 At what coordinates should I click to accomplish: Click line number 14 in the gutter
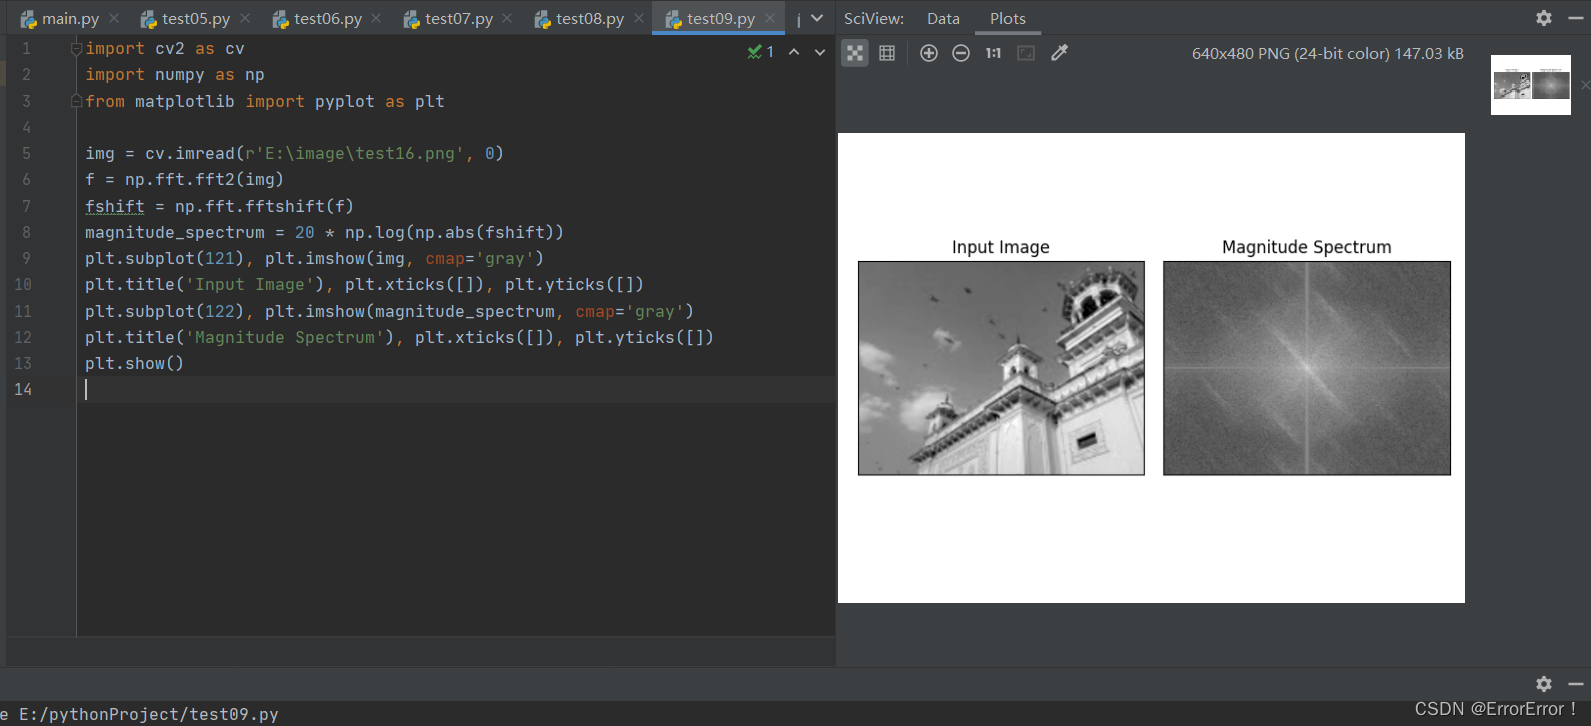pos(23,389)
